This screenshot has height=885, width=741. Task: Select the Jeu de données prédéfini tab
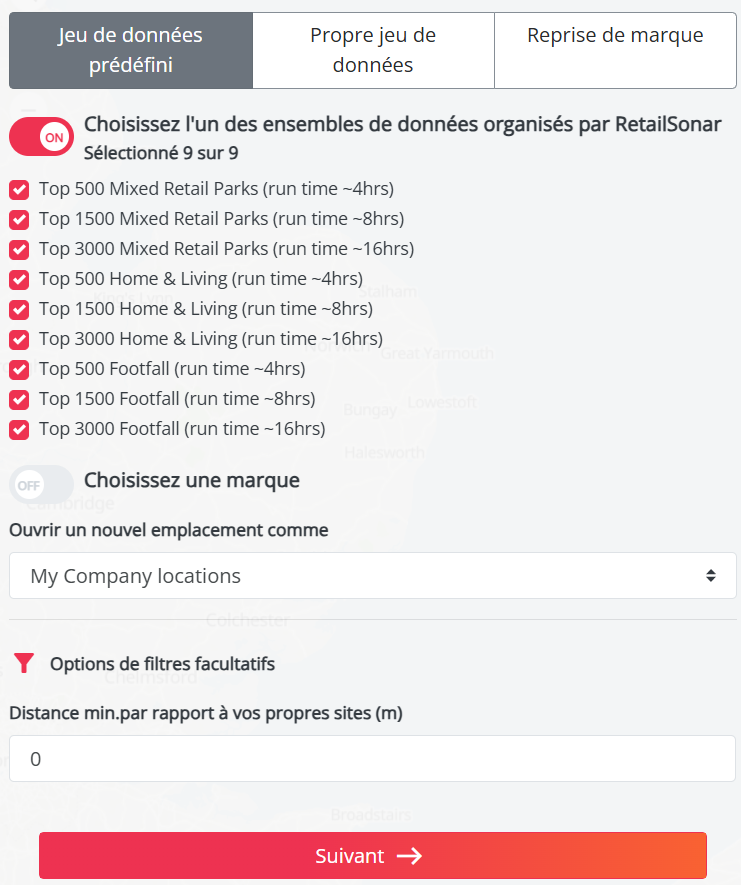pyautogui.click(x=130, y=50)
